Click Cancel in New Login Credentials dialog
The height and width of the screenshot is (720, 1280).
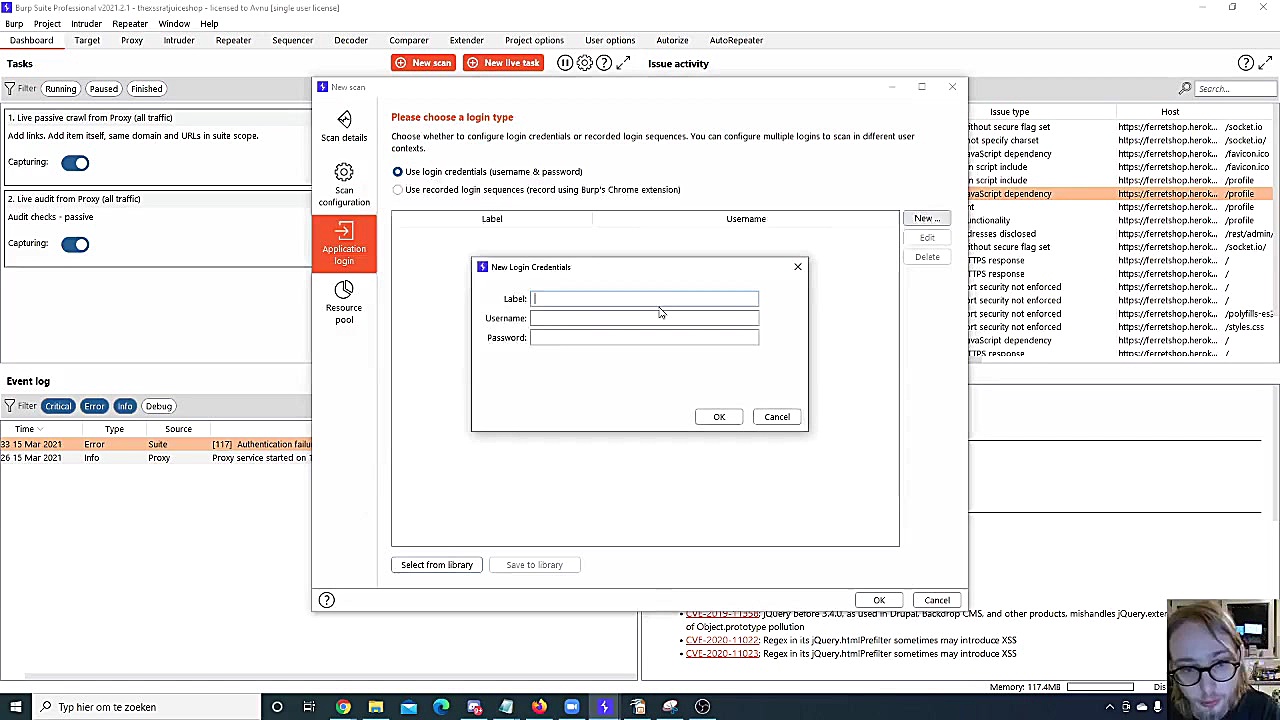(777, 417)
